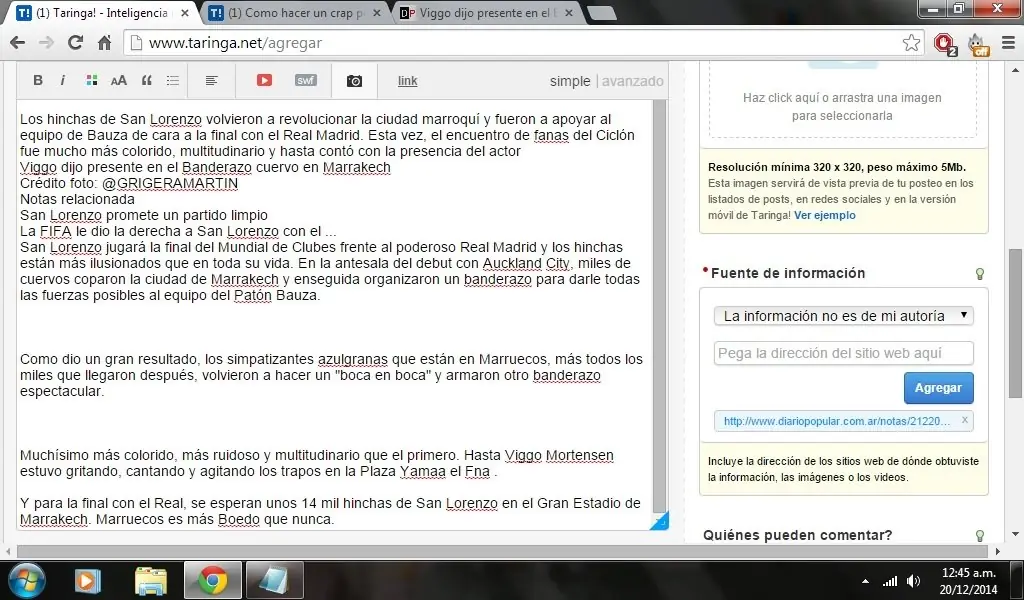
Task: Close the Taringa! Inteligencia tab
Action: (184, 13)
